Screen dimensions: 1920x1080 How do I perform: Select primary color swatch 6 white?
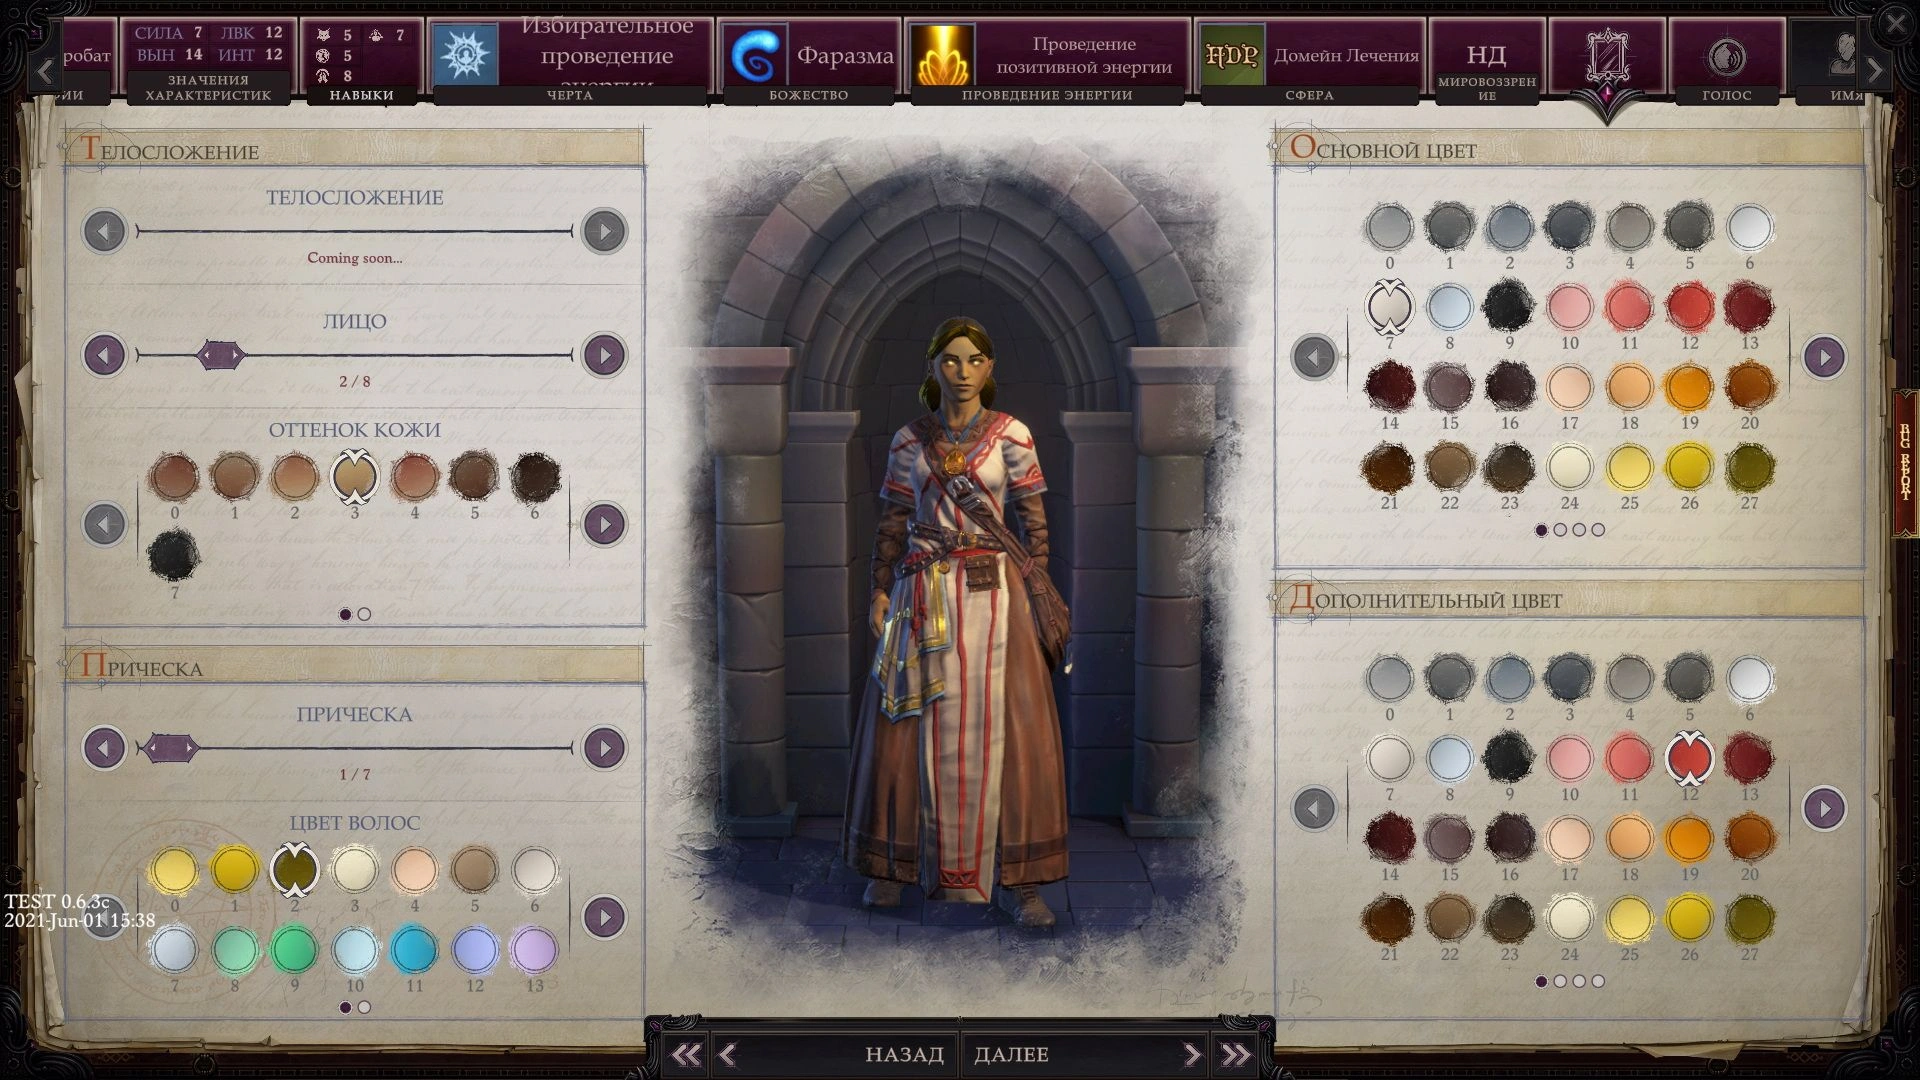pyautogui.click(x=1749, y=227)
